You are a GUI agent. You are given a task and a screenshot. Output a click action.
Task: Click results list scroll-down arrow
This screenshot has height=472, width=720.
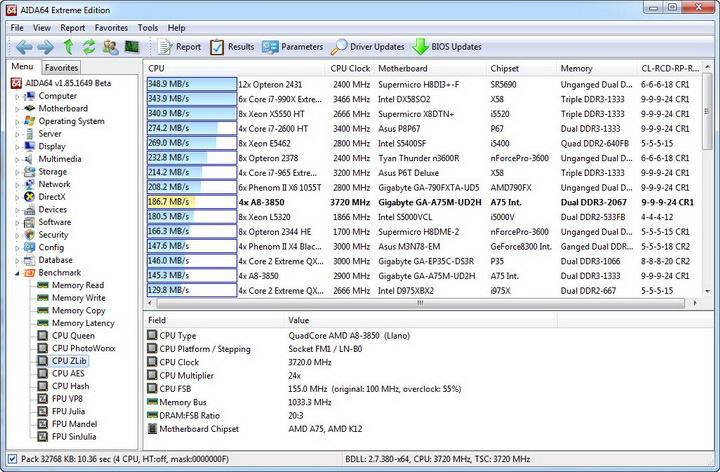click(x=707, y=291)
